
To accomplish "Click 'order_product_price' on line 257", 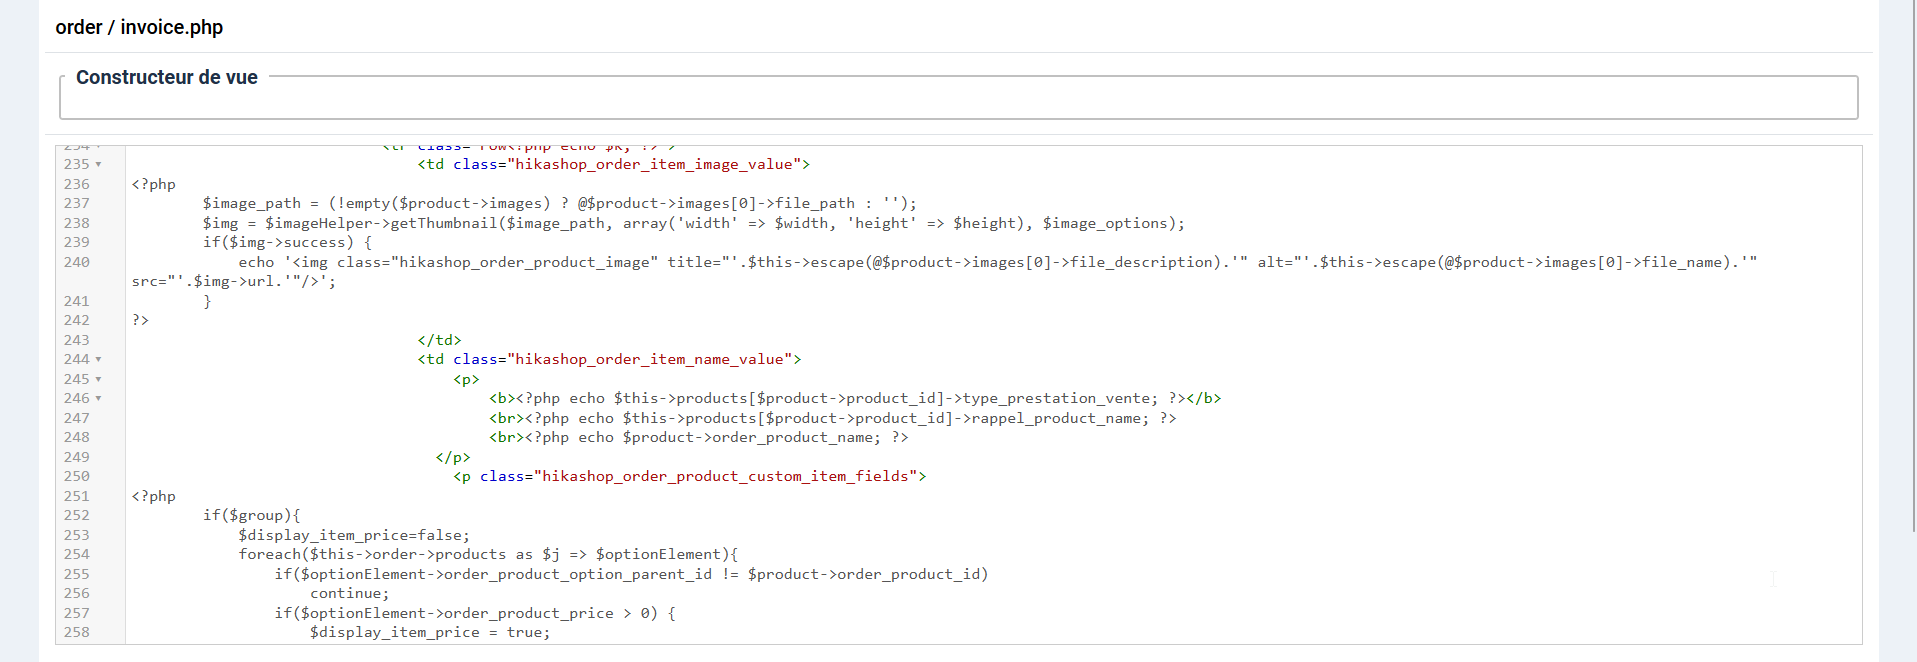I will tap(529, 613).
